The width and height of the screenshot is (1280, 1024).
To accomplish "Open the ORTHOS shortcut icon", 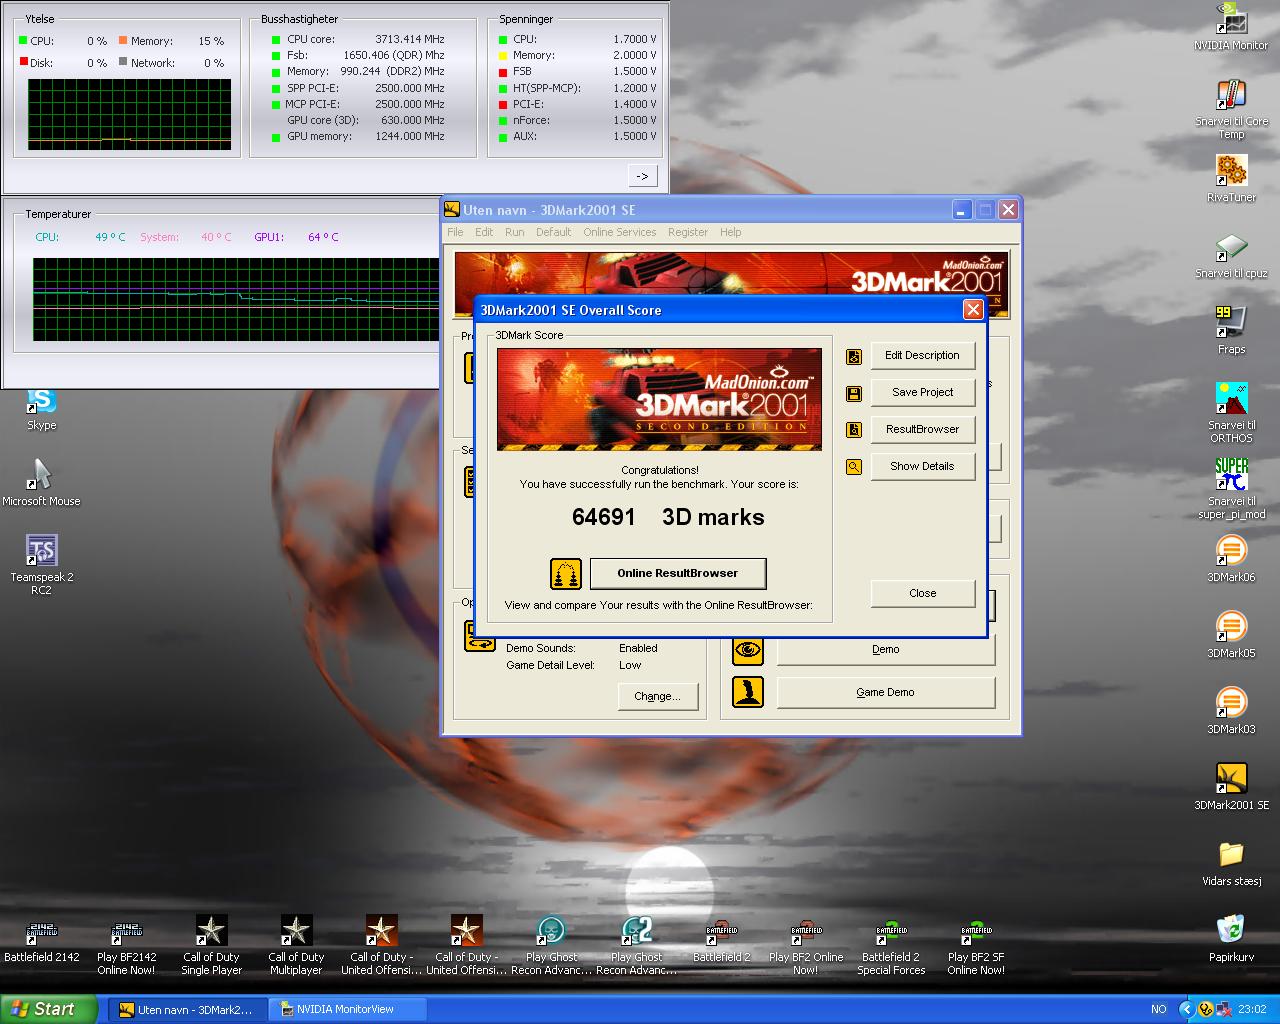I will click(x=1231, y=400).
